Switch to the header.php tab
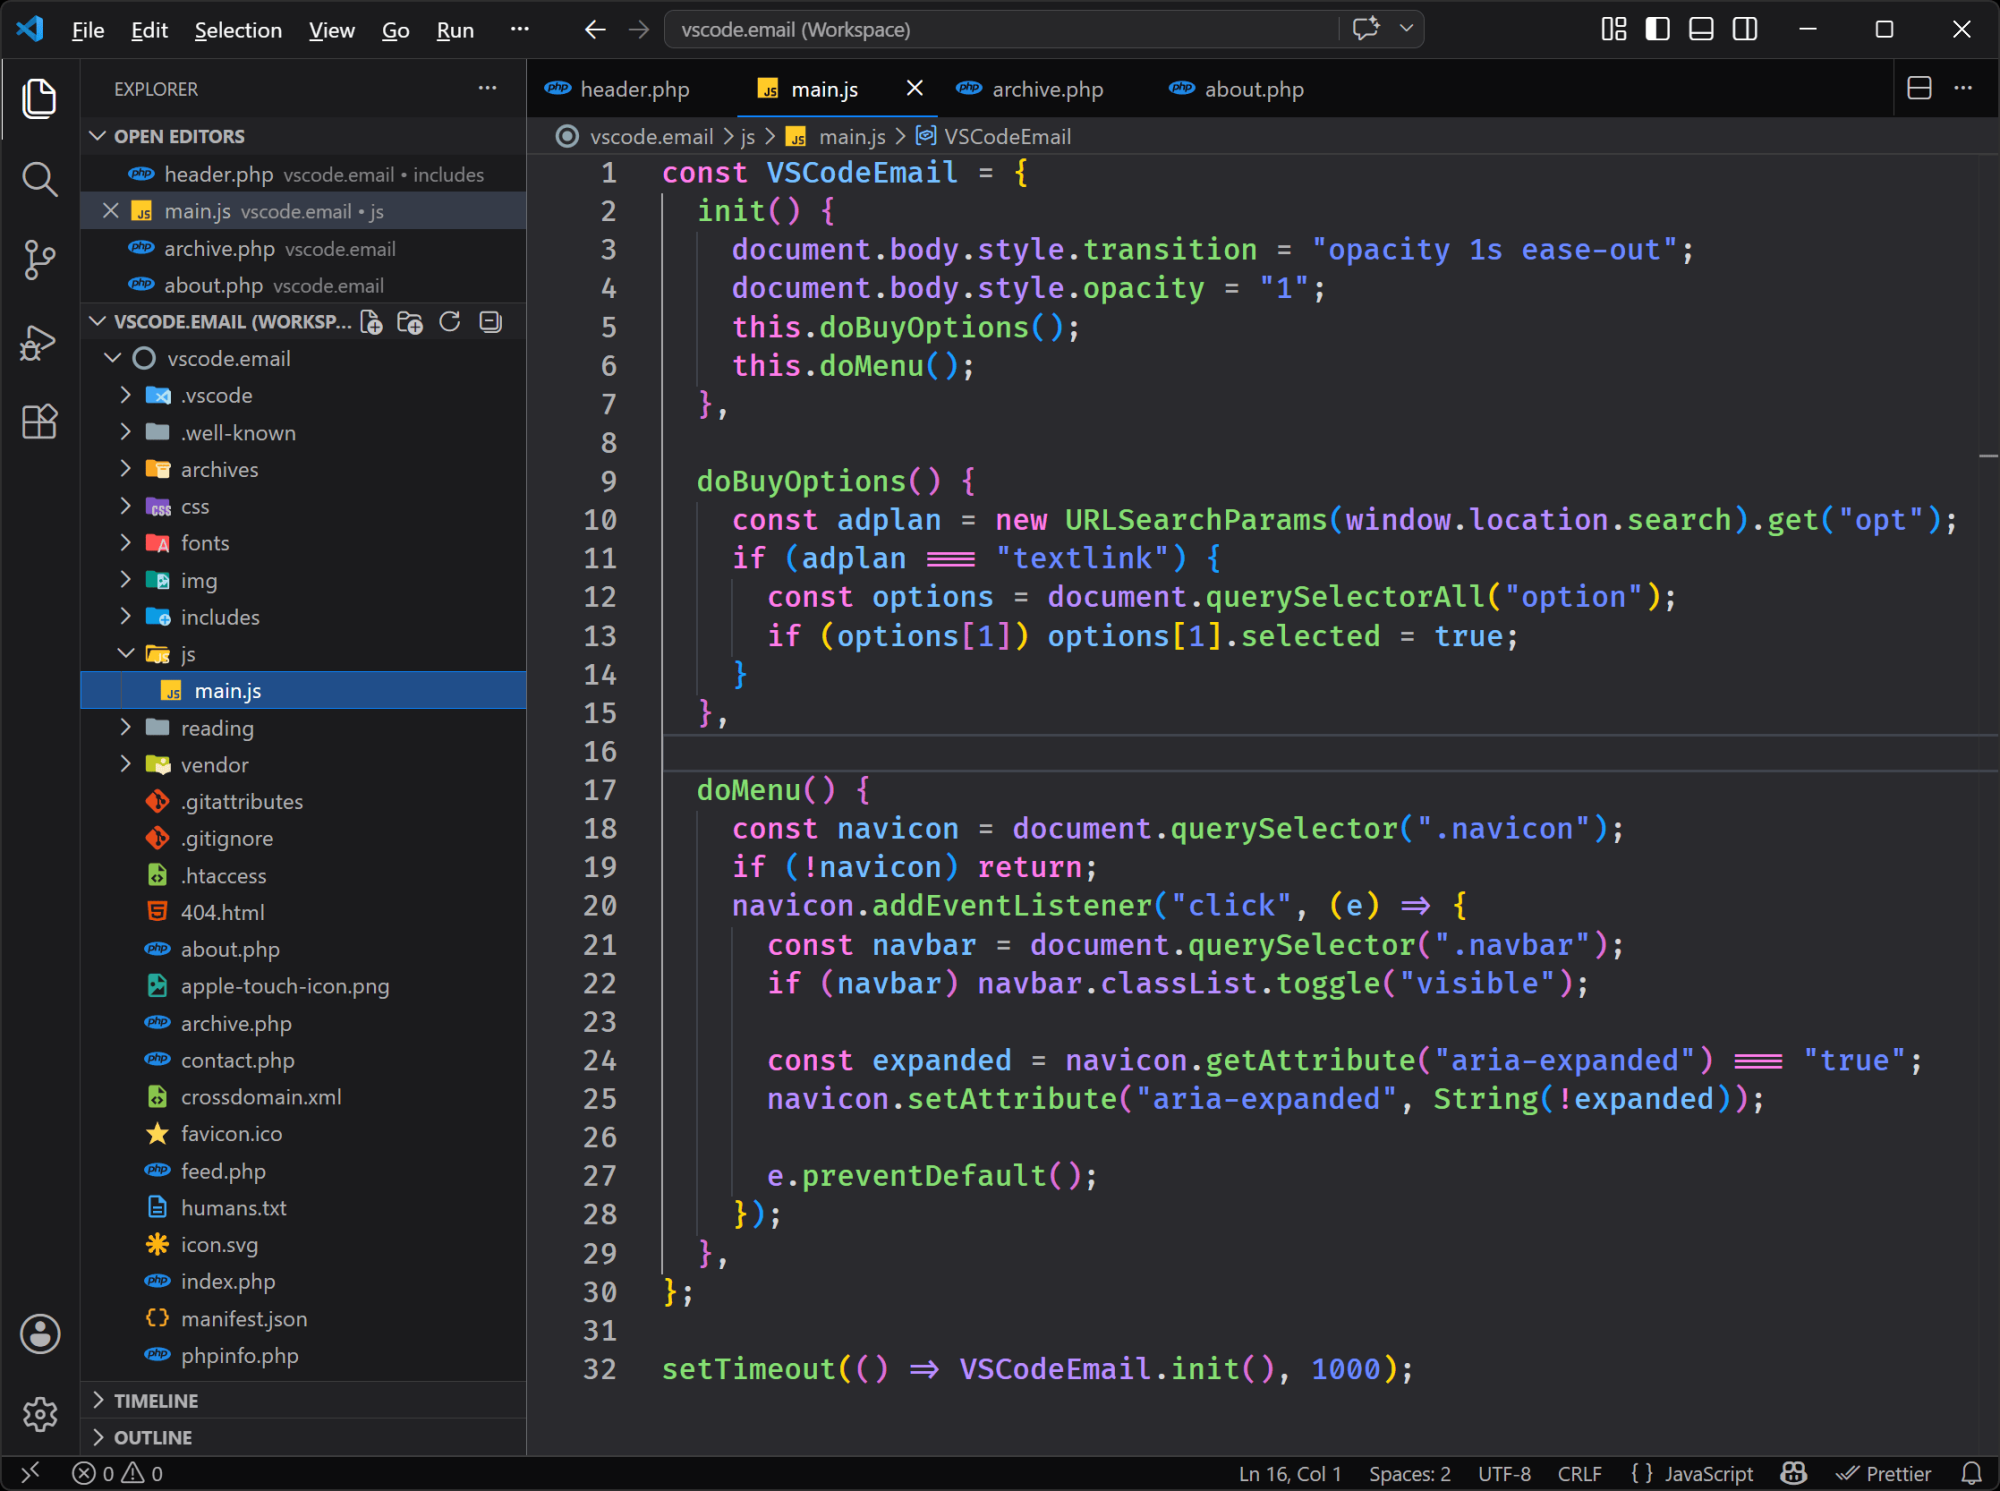2000x1491 pixels. click(x=634, y=89)
